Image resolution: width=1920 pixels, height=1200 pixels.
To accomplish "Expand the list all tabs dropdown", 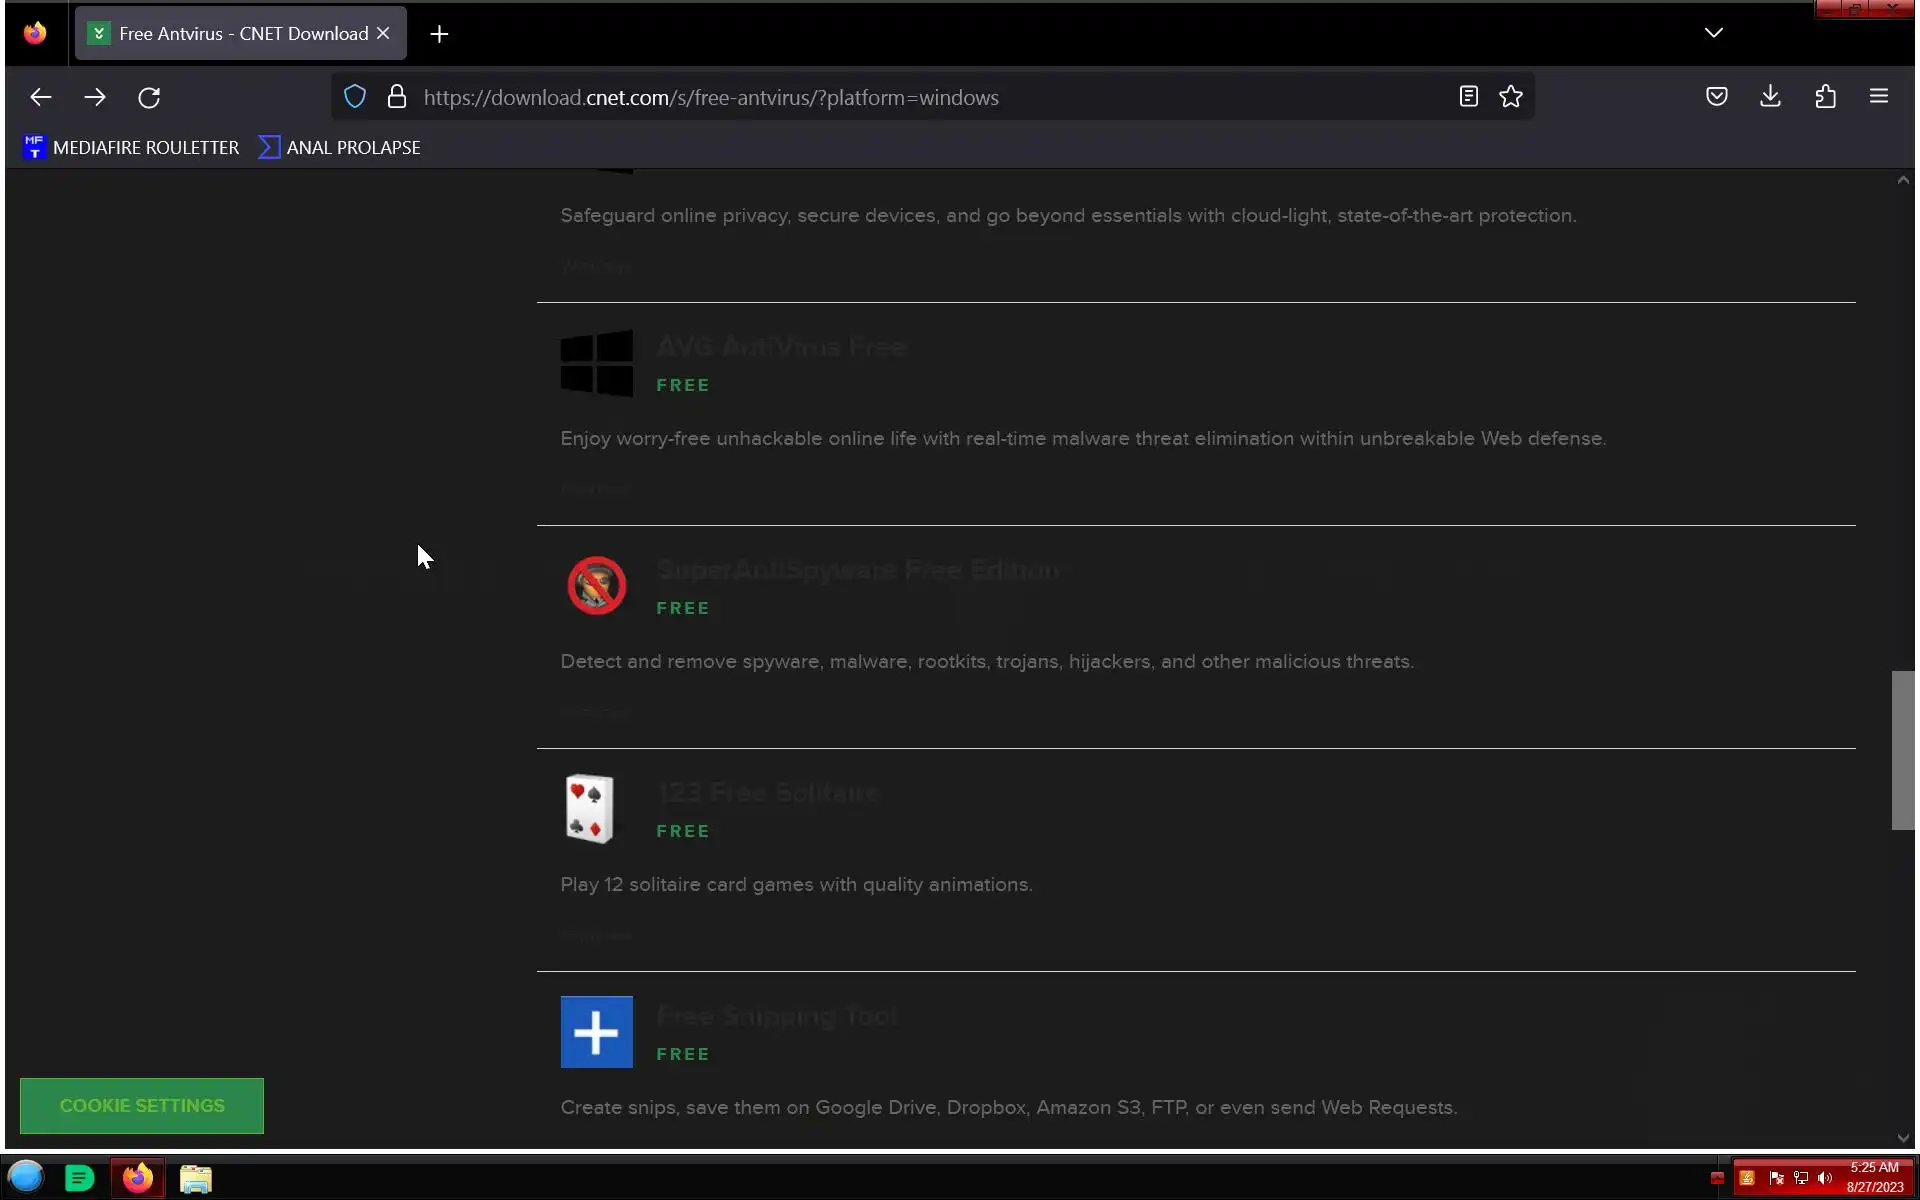I will pyautogui.click(x=1713, y=33).
